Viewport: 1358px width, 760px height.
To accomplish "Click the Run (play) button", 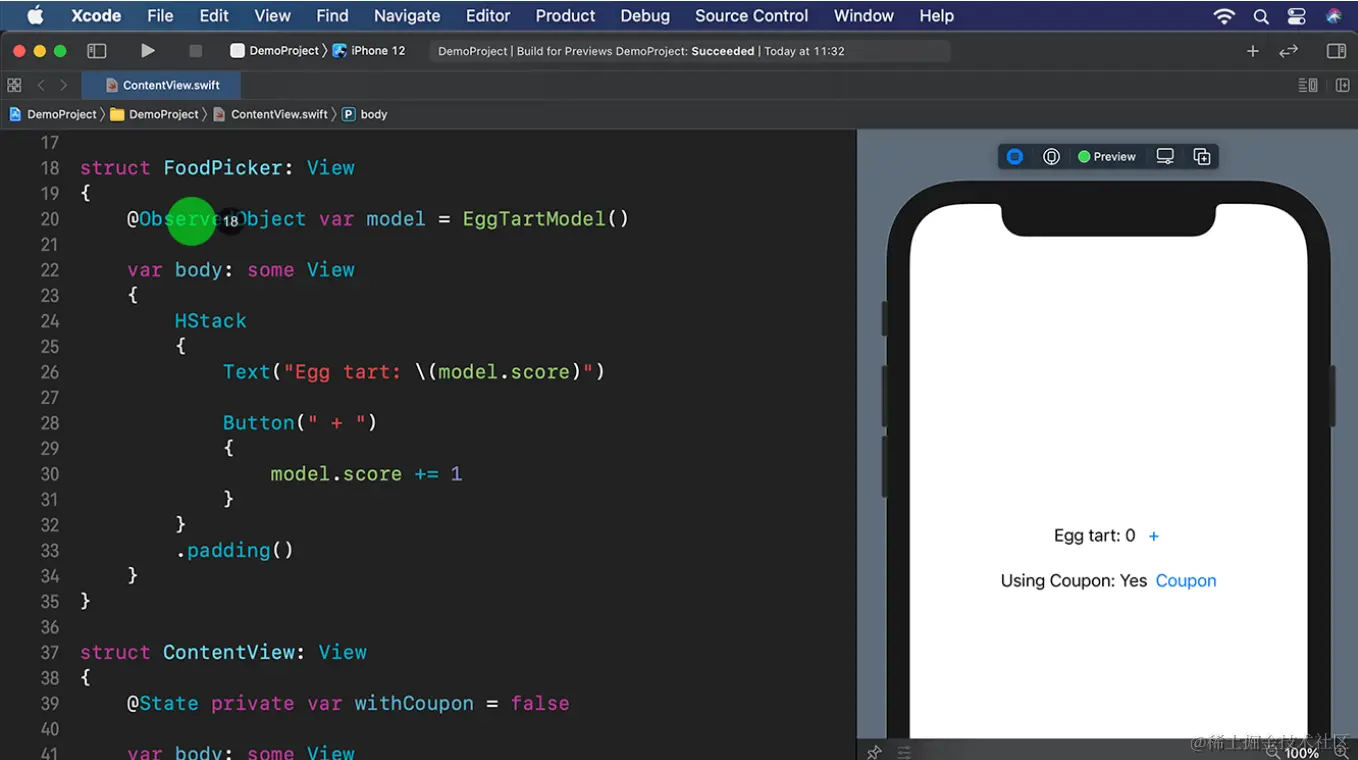I will pyautogui.click(x=148, y=51).
